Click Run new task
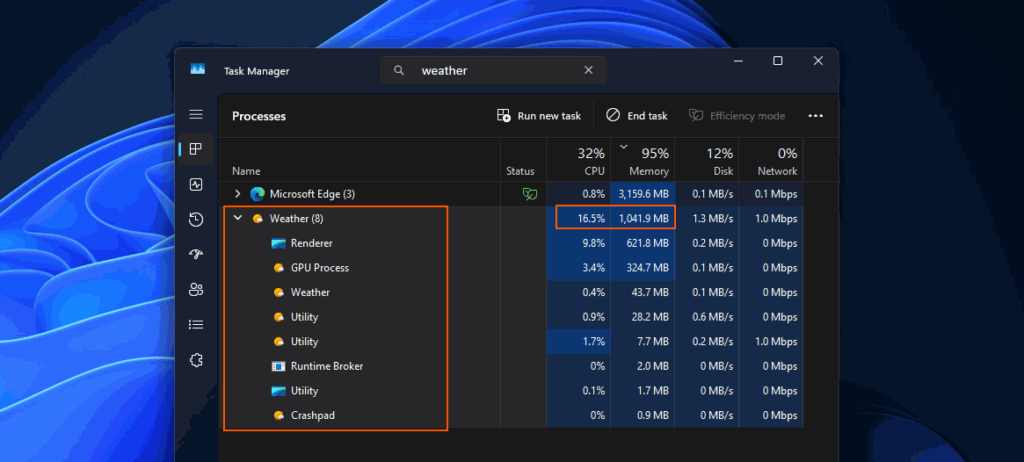The height and width of the screenshot is (462, 1024). tap(539, 116)
